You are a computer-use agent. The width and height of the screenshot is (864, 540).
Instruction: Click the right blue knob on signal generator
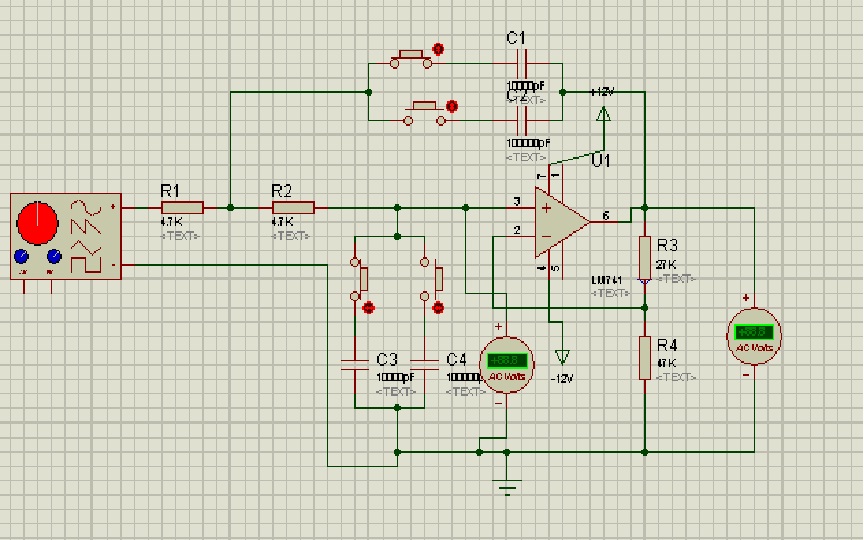(54, 256)
